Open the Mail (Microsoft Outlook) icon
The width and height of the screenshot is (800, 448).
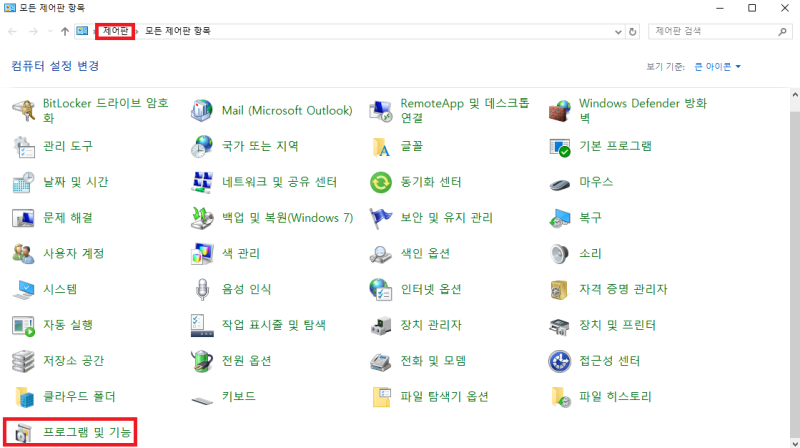202,110
